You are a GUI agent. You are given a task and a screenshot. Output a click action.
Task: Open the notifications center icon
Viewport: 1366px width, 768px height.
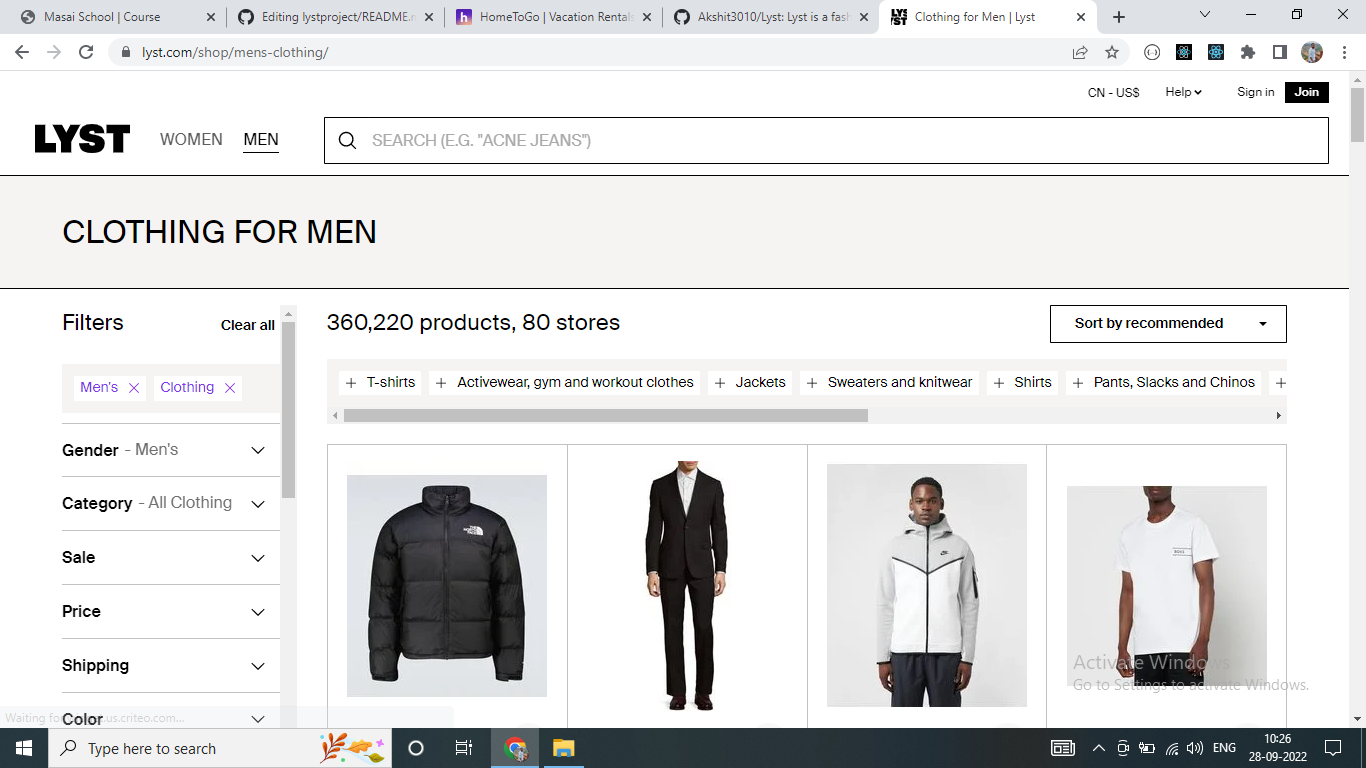(x=1332, y=748)
